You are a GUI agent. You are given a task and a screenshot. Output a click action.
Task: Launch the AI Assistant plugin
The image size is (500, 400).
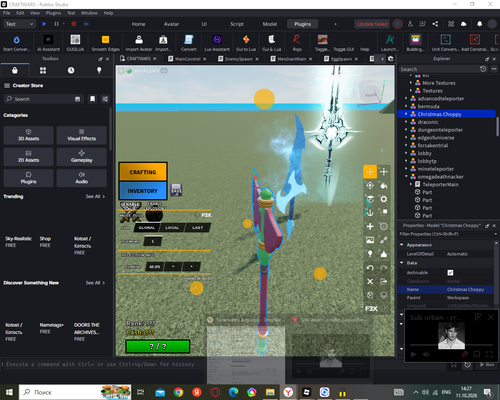(x=48, y=43)
